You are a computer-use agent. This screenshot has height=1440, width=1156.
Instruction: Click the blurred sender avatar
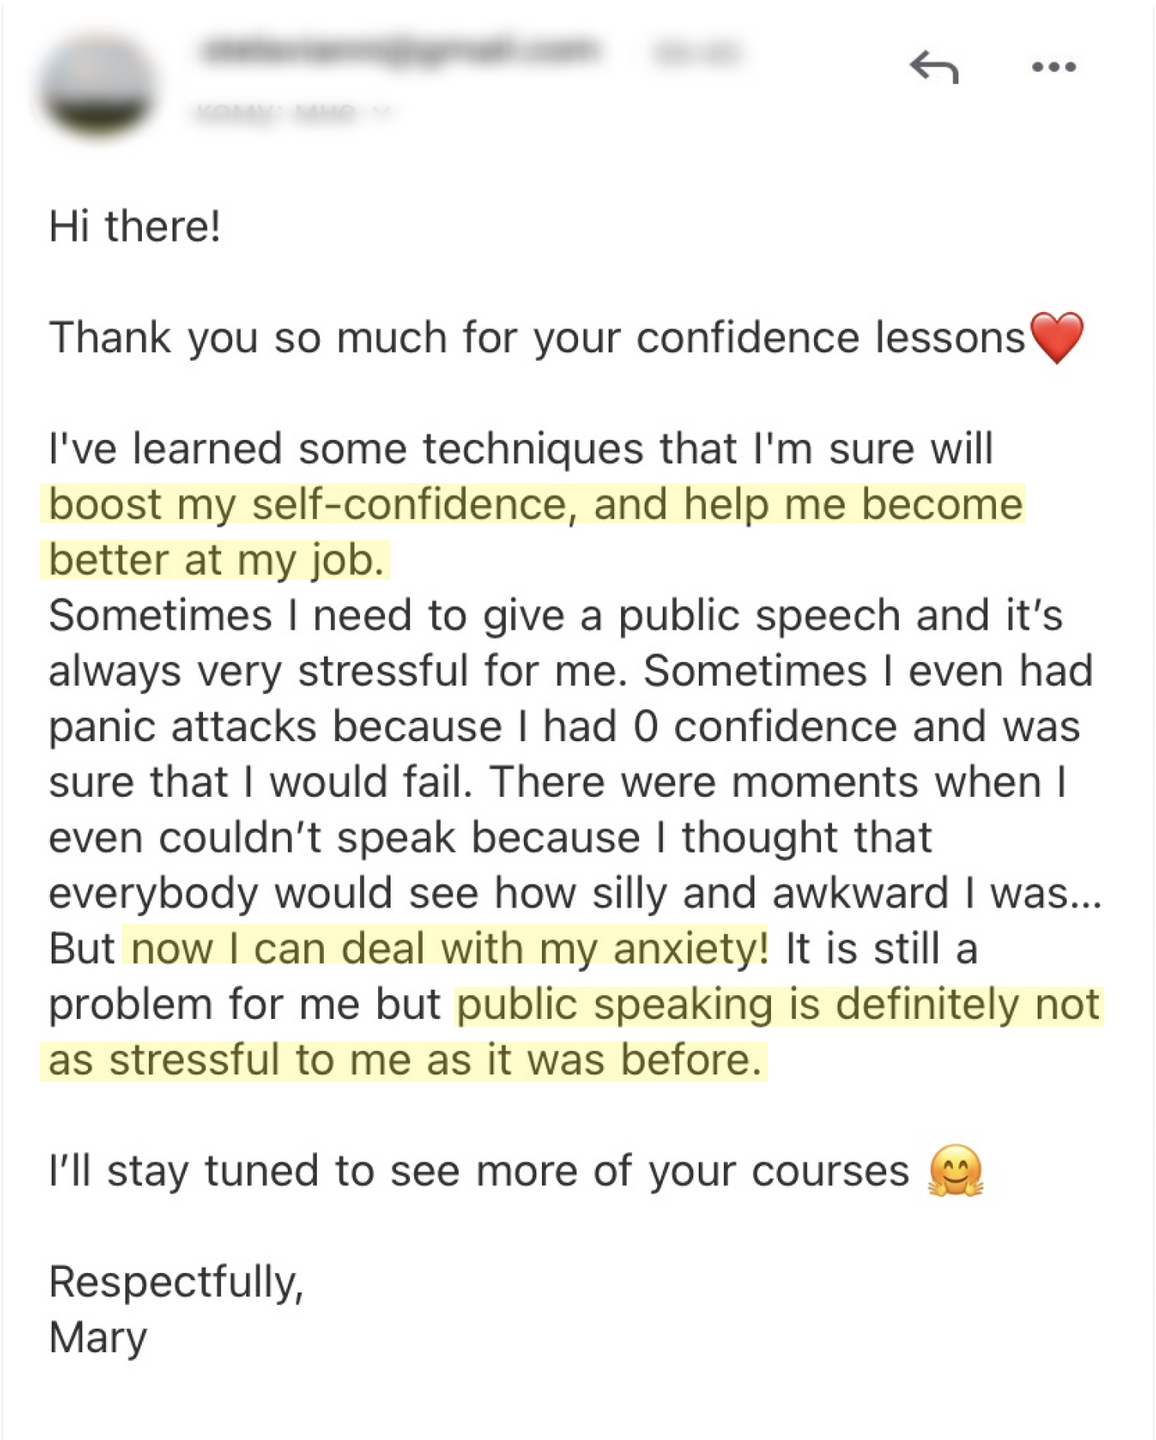click(x=98, y=86)
